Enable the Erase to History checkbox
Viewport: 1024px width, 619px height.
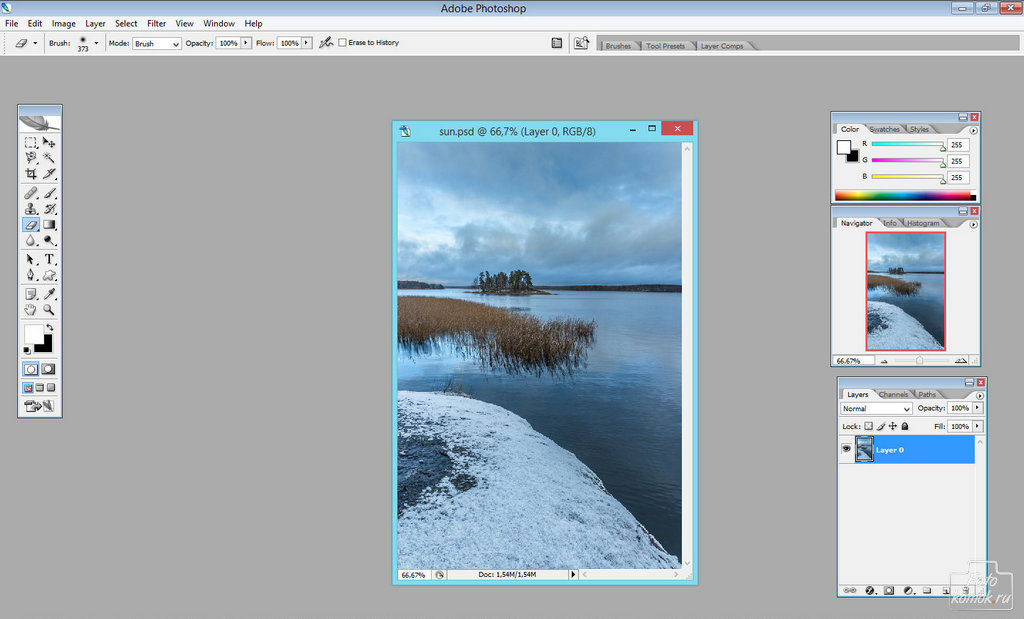pos(342,42)
